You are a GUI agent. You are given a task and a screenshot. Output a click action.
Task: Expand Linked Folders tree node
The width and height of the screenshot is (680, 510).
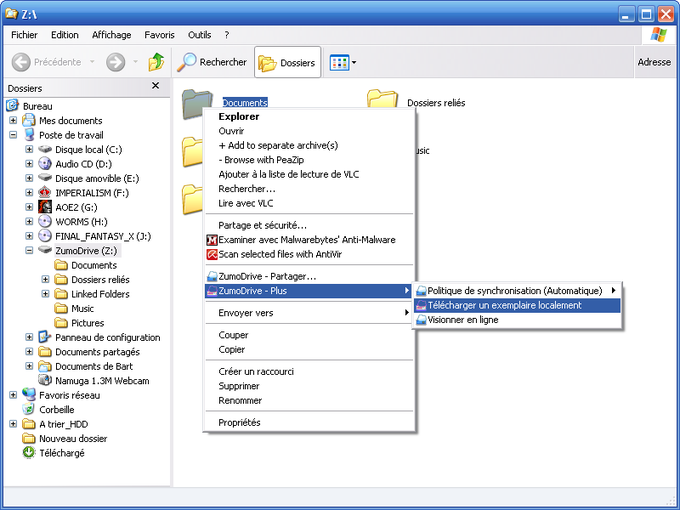coord(45,294)
